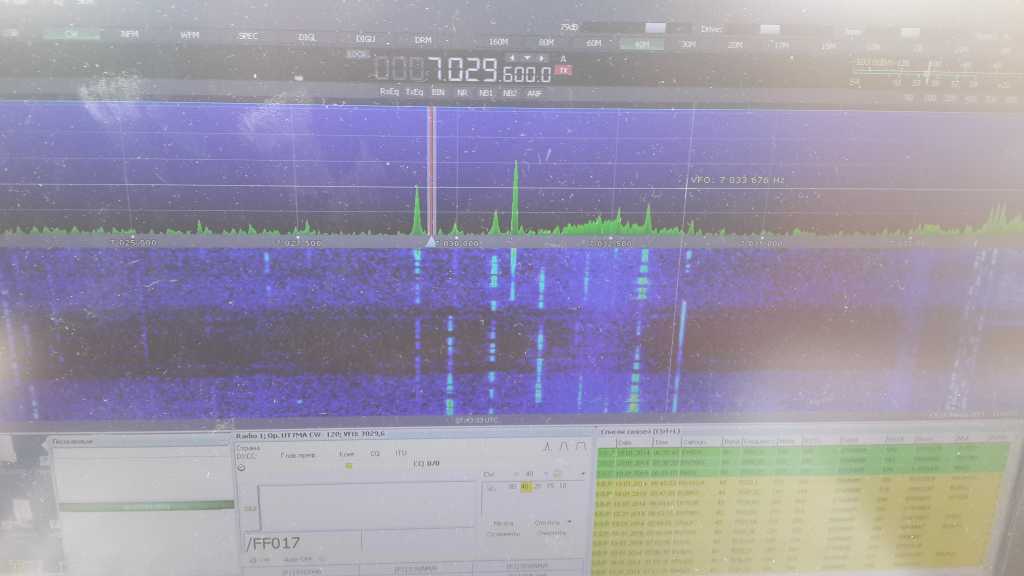Click the RxEq equalizer button

(x=389, y=92)
